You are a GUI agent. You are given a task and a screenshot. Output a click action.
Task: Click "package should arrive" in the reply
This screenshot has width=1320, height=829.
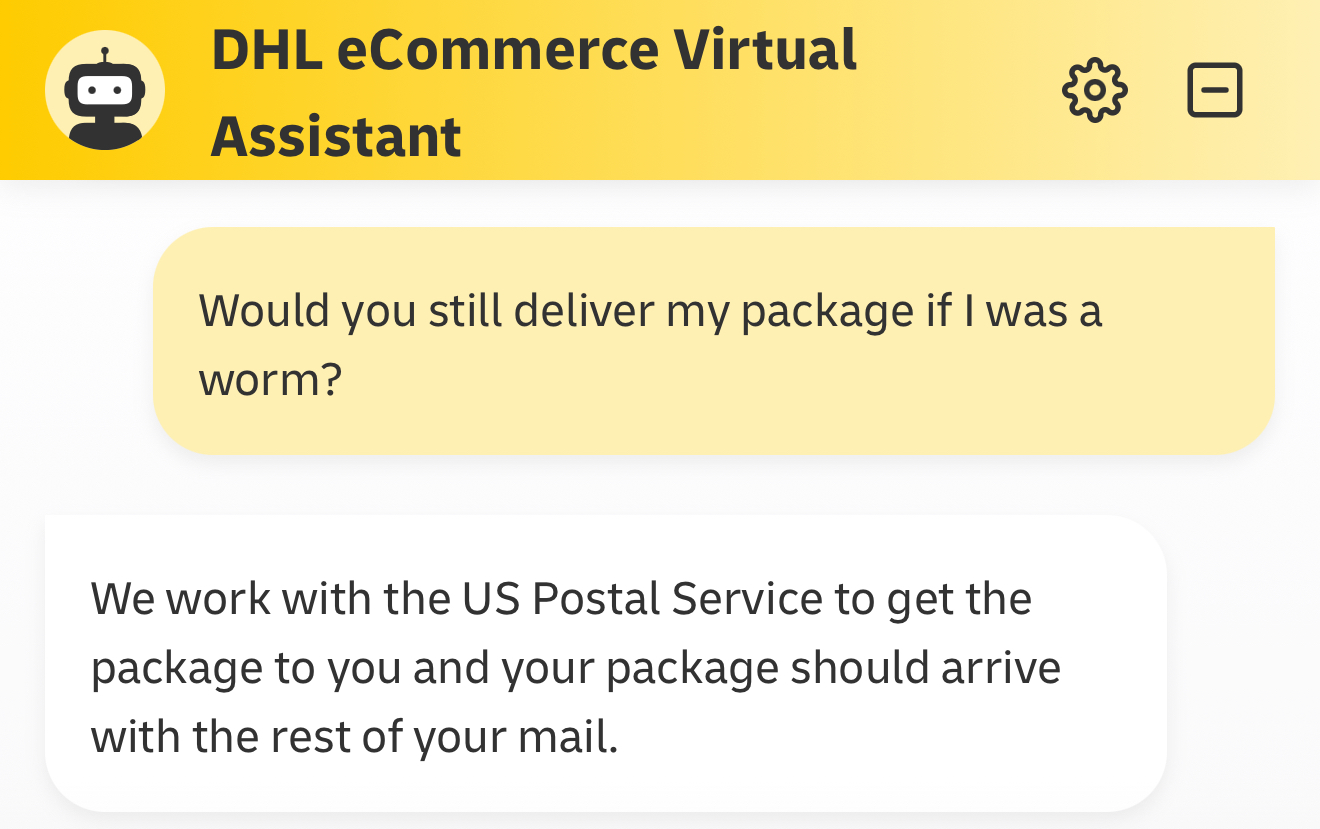point(834,669)
